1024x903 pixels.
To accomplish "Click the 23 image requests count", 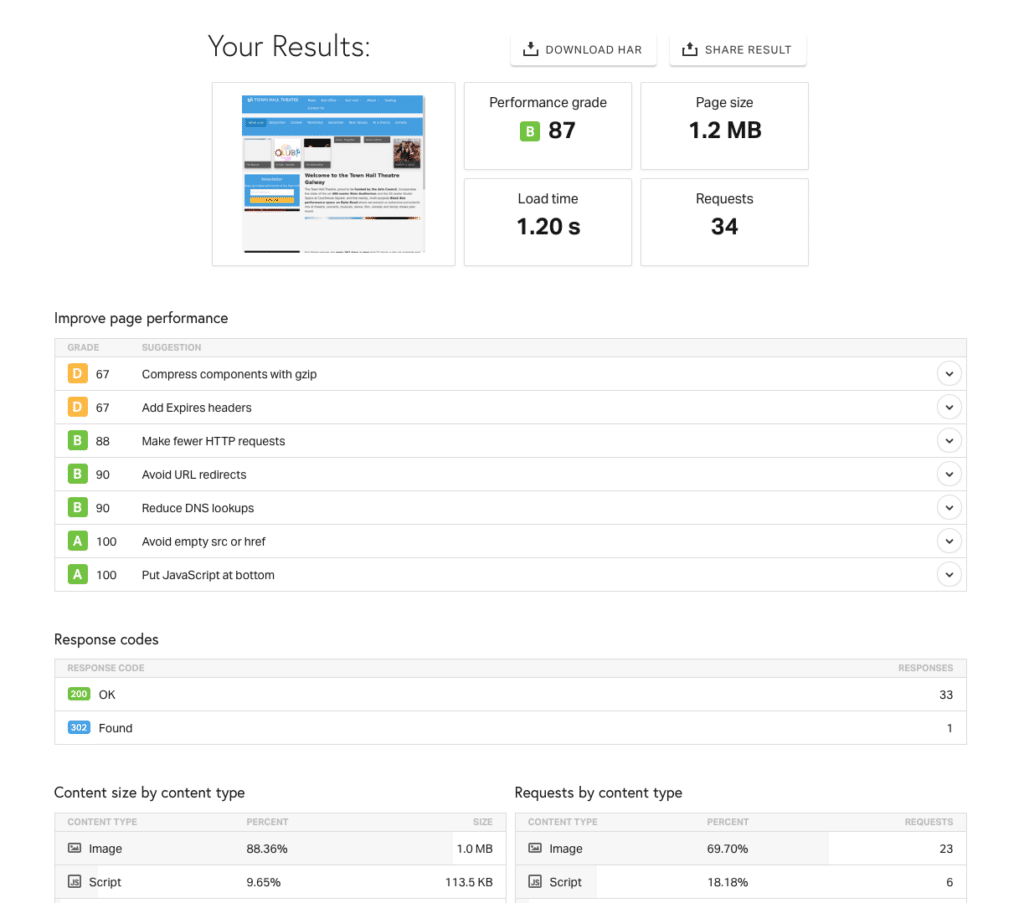I will (x=946, y=849).
